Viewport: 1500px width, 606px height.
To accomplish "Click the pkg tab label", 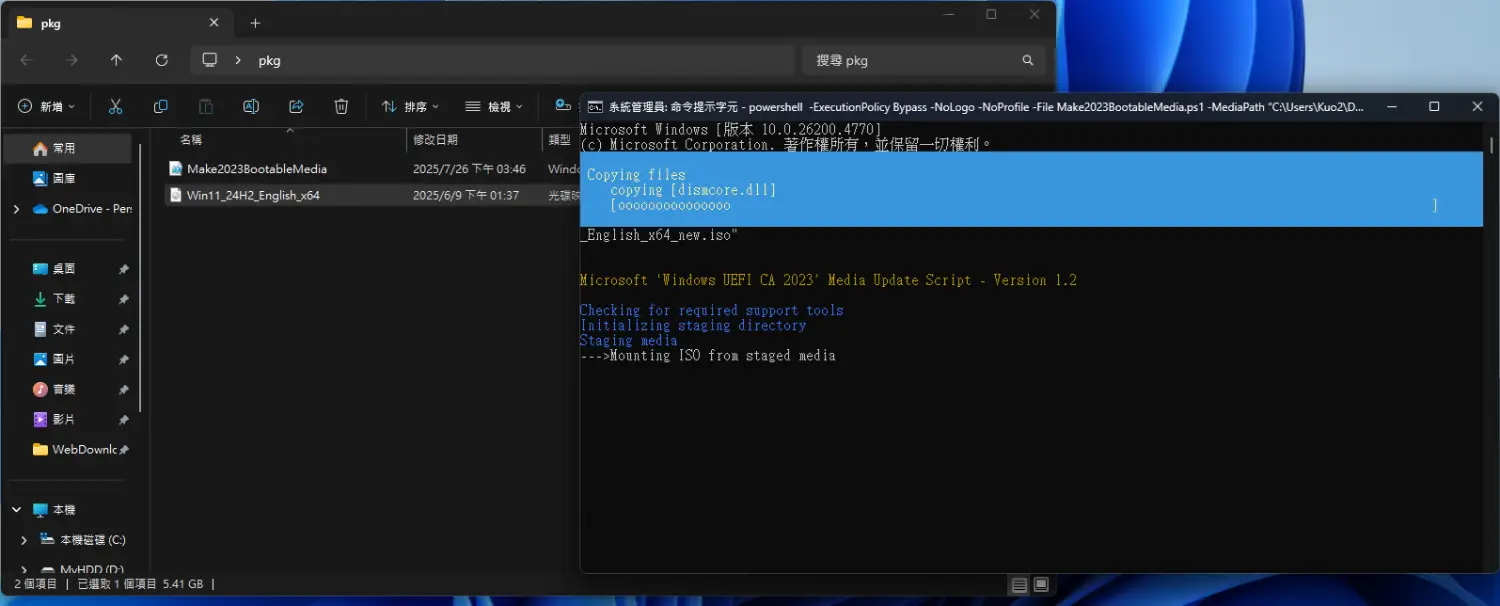I will pyautogui.click(x=51, y=23).
